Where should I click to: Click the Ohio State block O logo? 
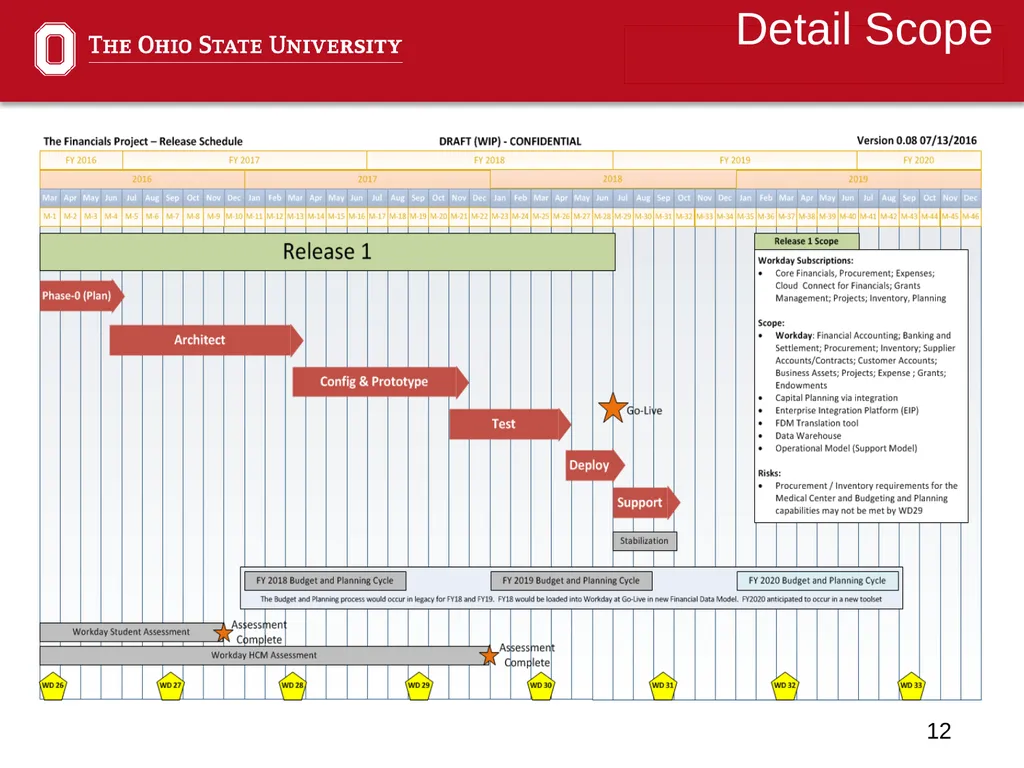[x=55, y=49]
